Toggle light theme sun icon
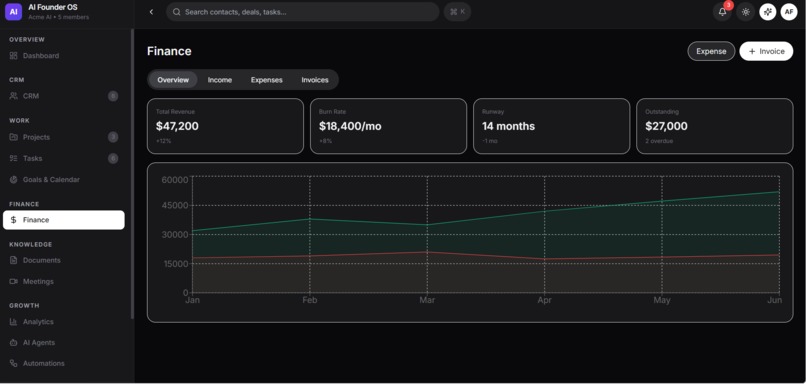The image size is (806, 384). (x=745, y=12)
